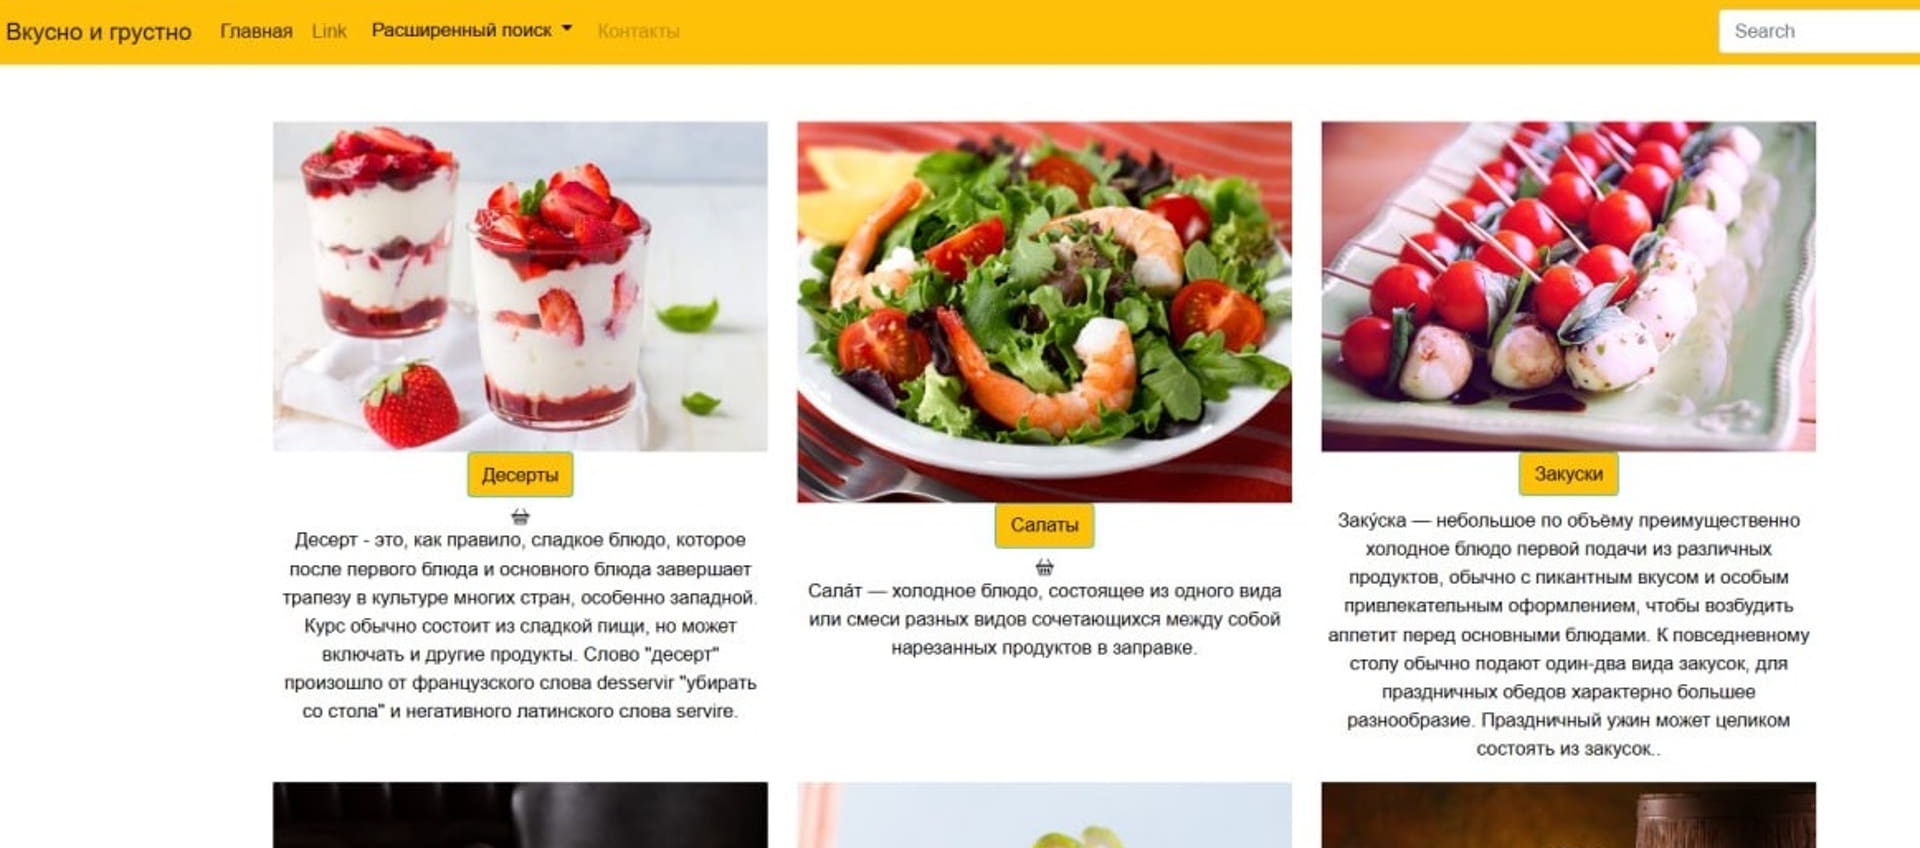Click the Салат description paragraph

coord(1044,619)
